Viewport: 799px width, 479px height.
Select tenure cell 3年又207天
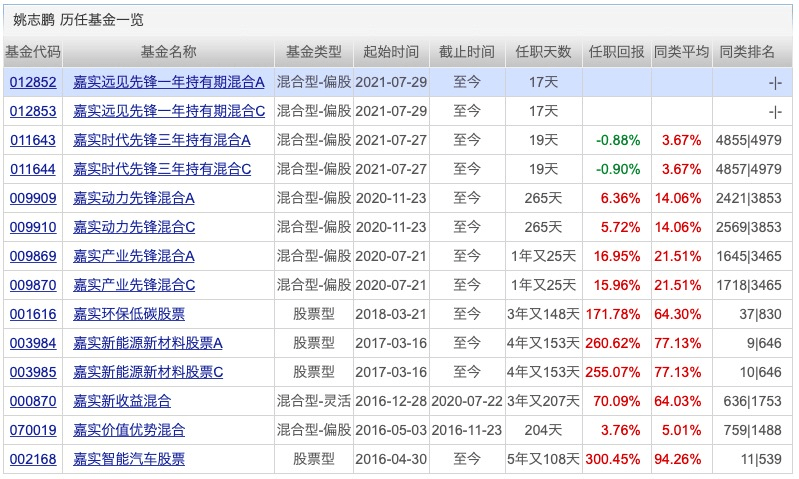click(543, 402)
